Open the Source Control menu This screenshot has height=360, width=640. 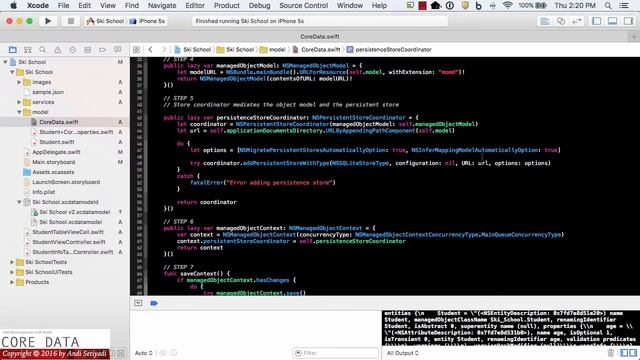coord(304,6)
